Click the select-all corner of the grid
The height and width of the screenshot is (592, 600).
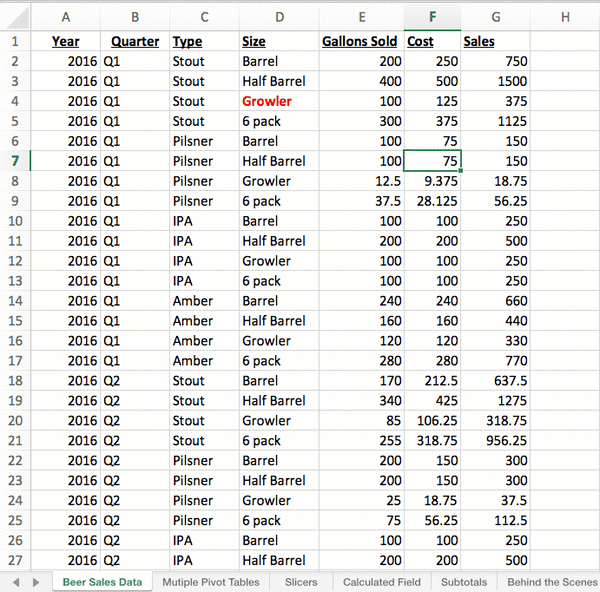click(15, 17)
